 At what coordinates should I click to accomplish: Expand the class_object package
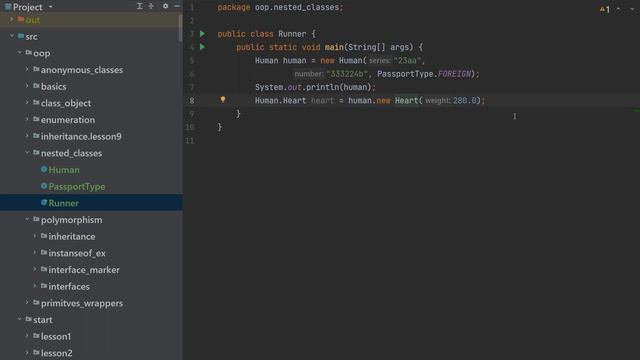point(27,103)
